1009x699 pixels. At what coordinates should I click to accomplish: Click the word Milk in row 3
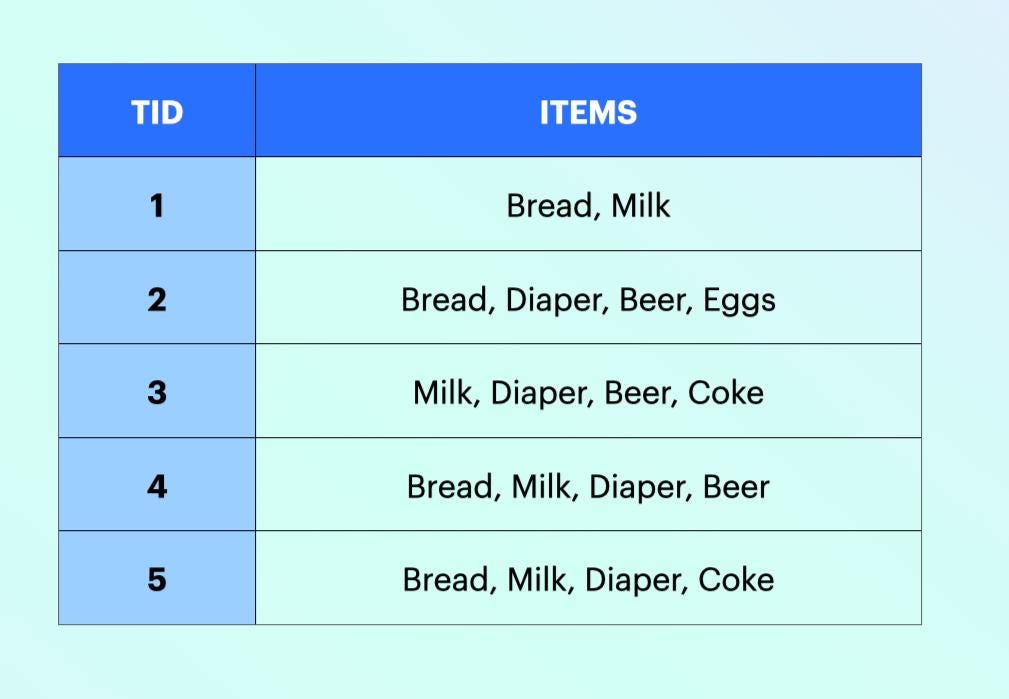click(x=443, y=393)
